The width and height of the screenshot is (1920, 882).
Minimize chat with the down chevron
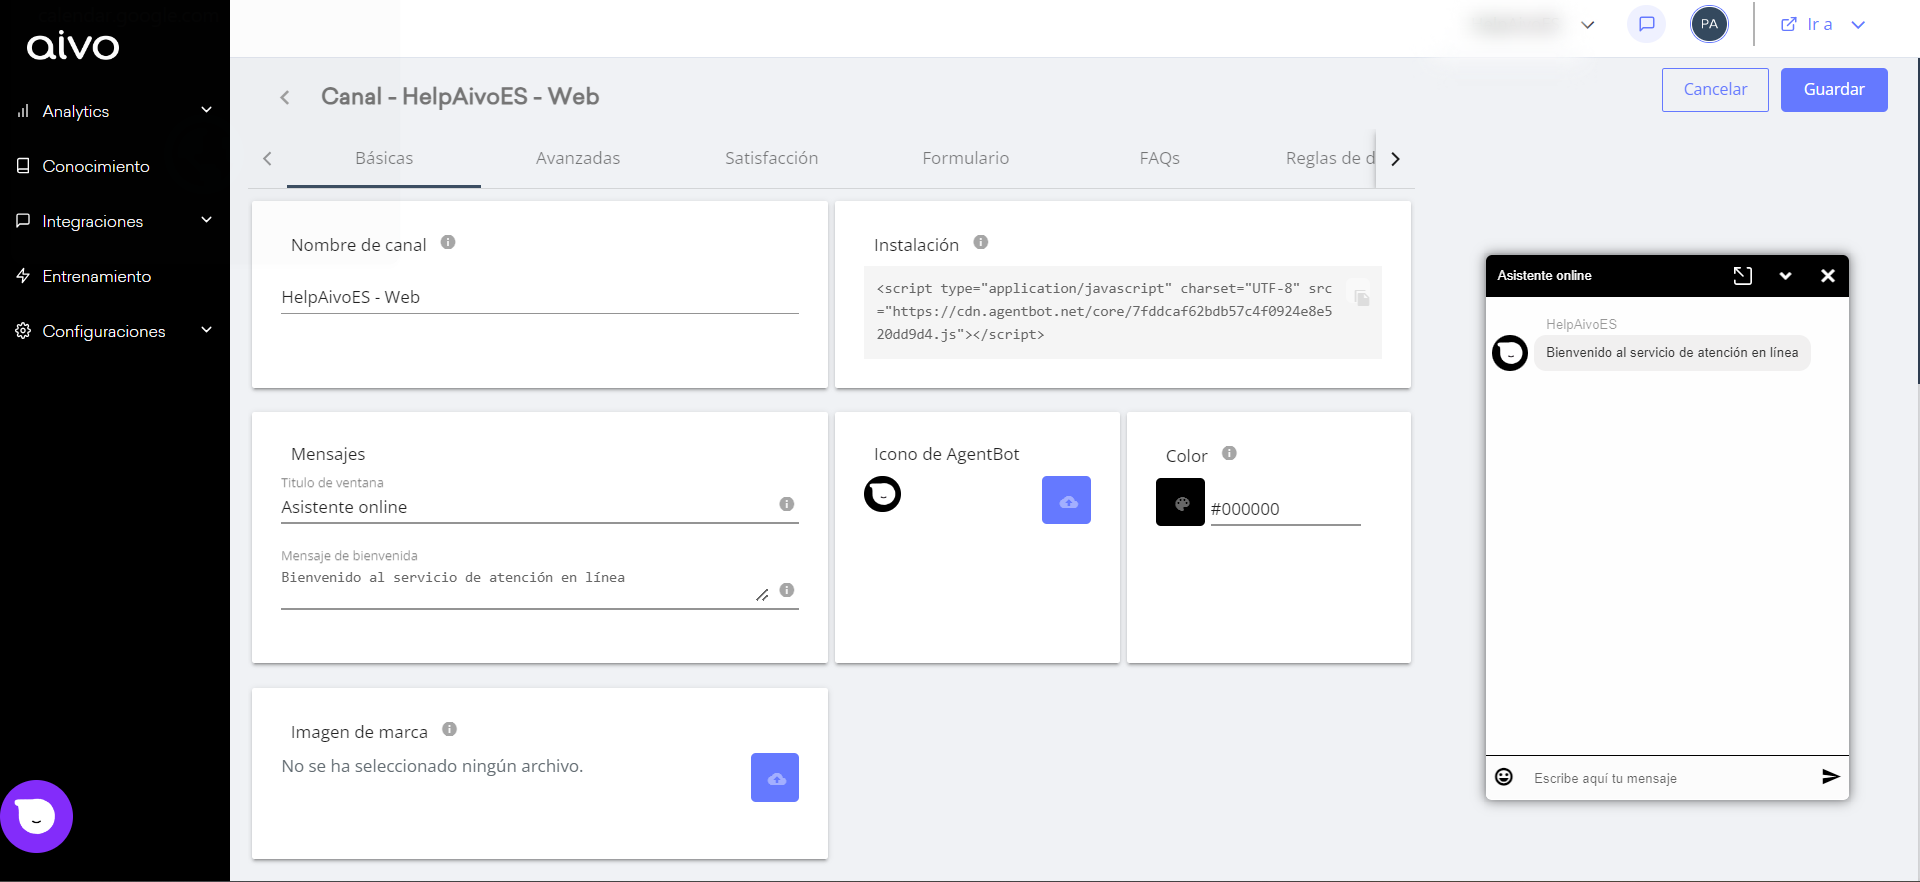tap(1785, 276)
